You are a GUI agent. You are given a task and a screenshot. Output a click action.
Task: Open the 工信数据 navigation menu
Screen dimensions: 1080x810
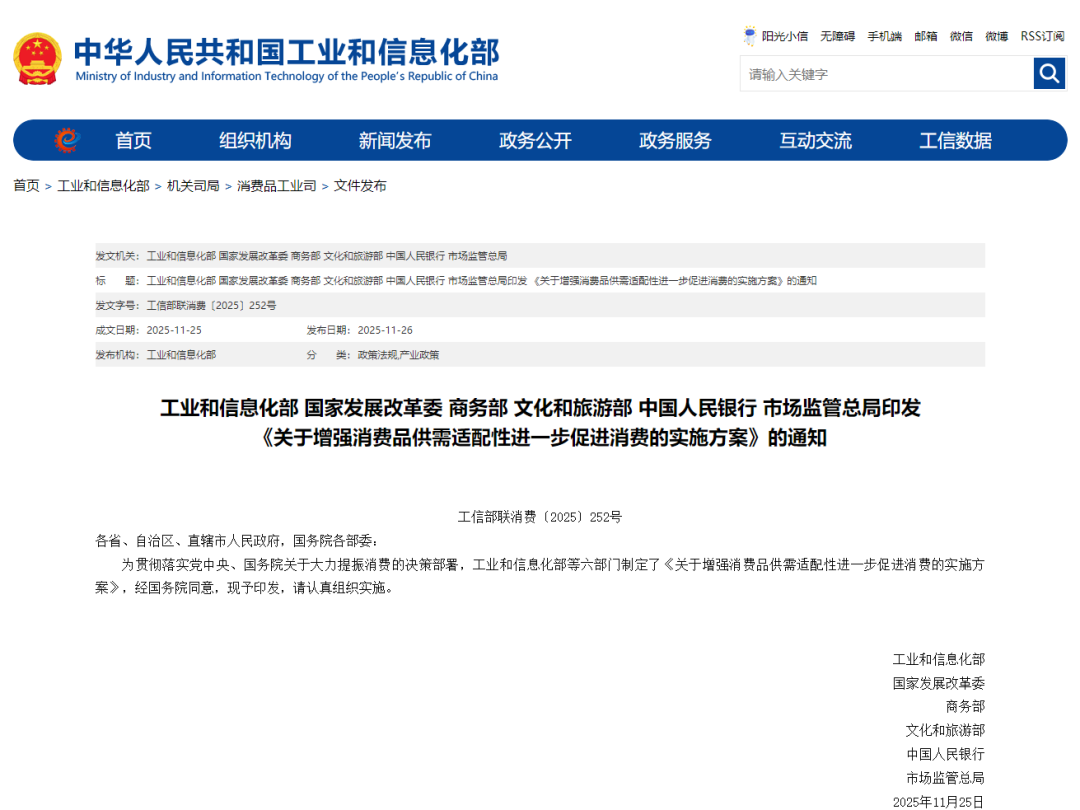[x=955, y=141]
